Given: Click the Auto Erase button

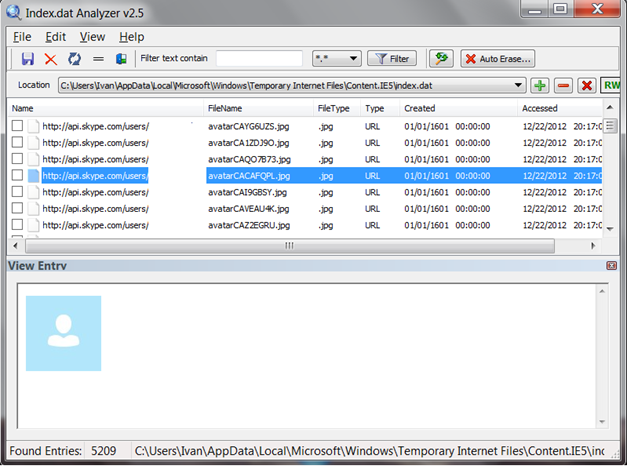Looking at the screenshot, I should click(498, 59).
